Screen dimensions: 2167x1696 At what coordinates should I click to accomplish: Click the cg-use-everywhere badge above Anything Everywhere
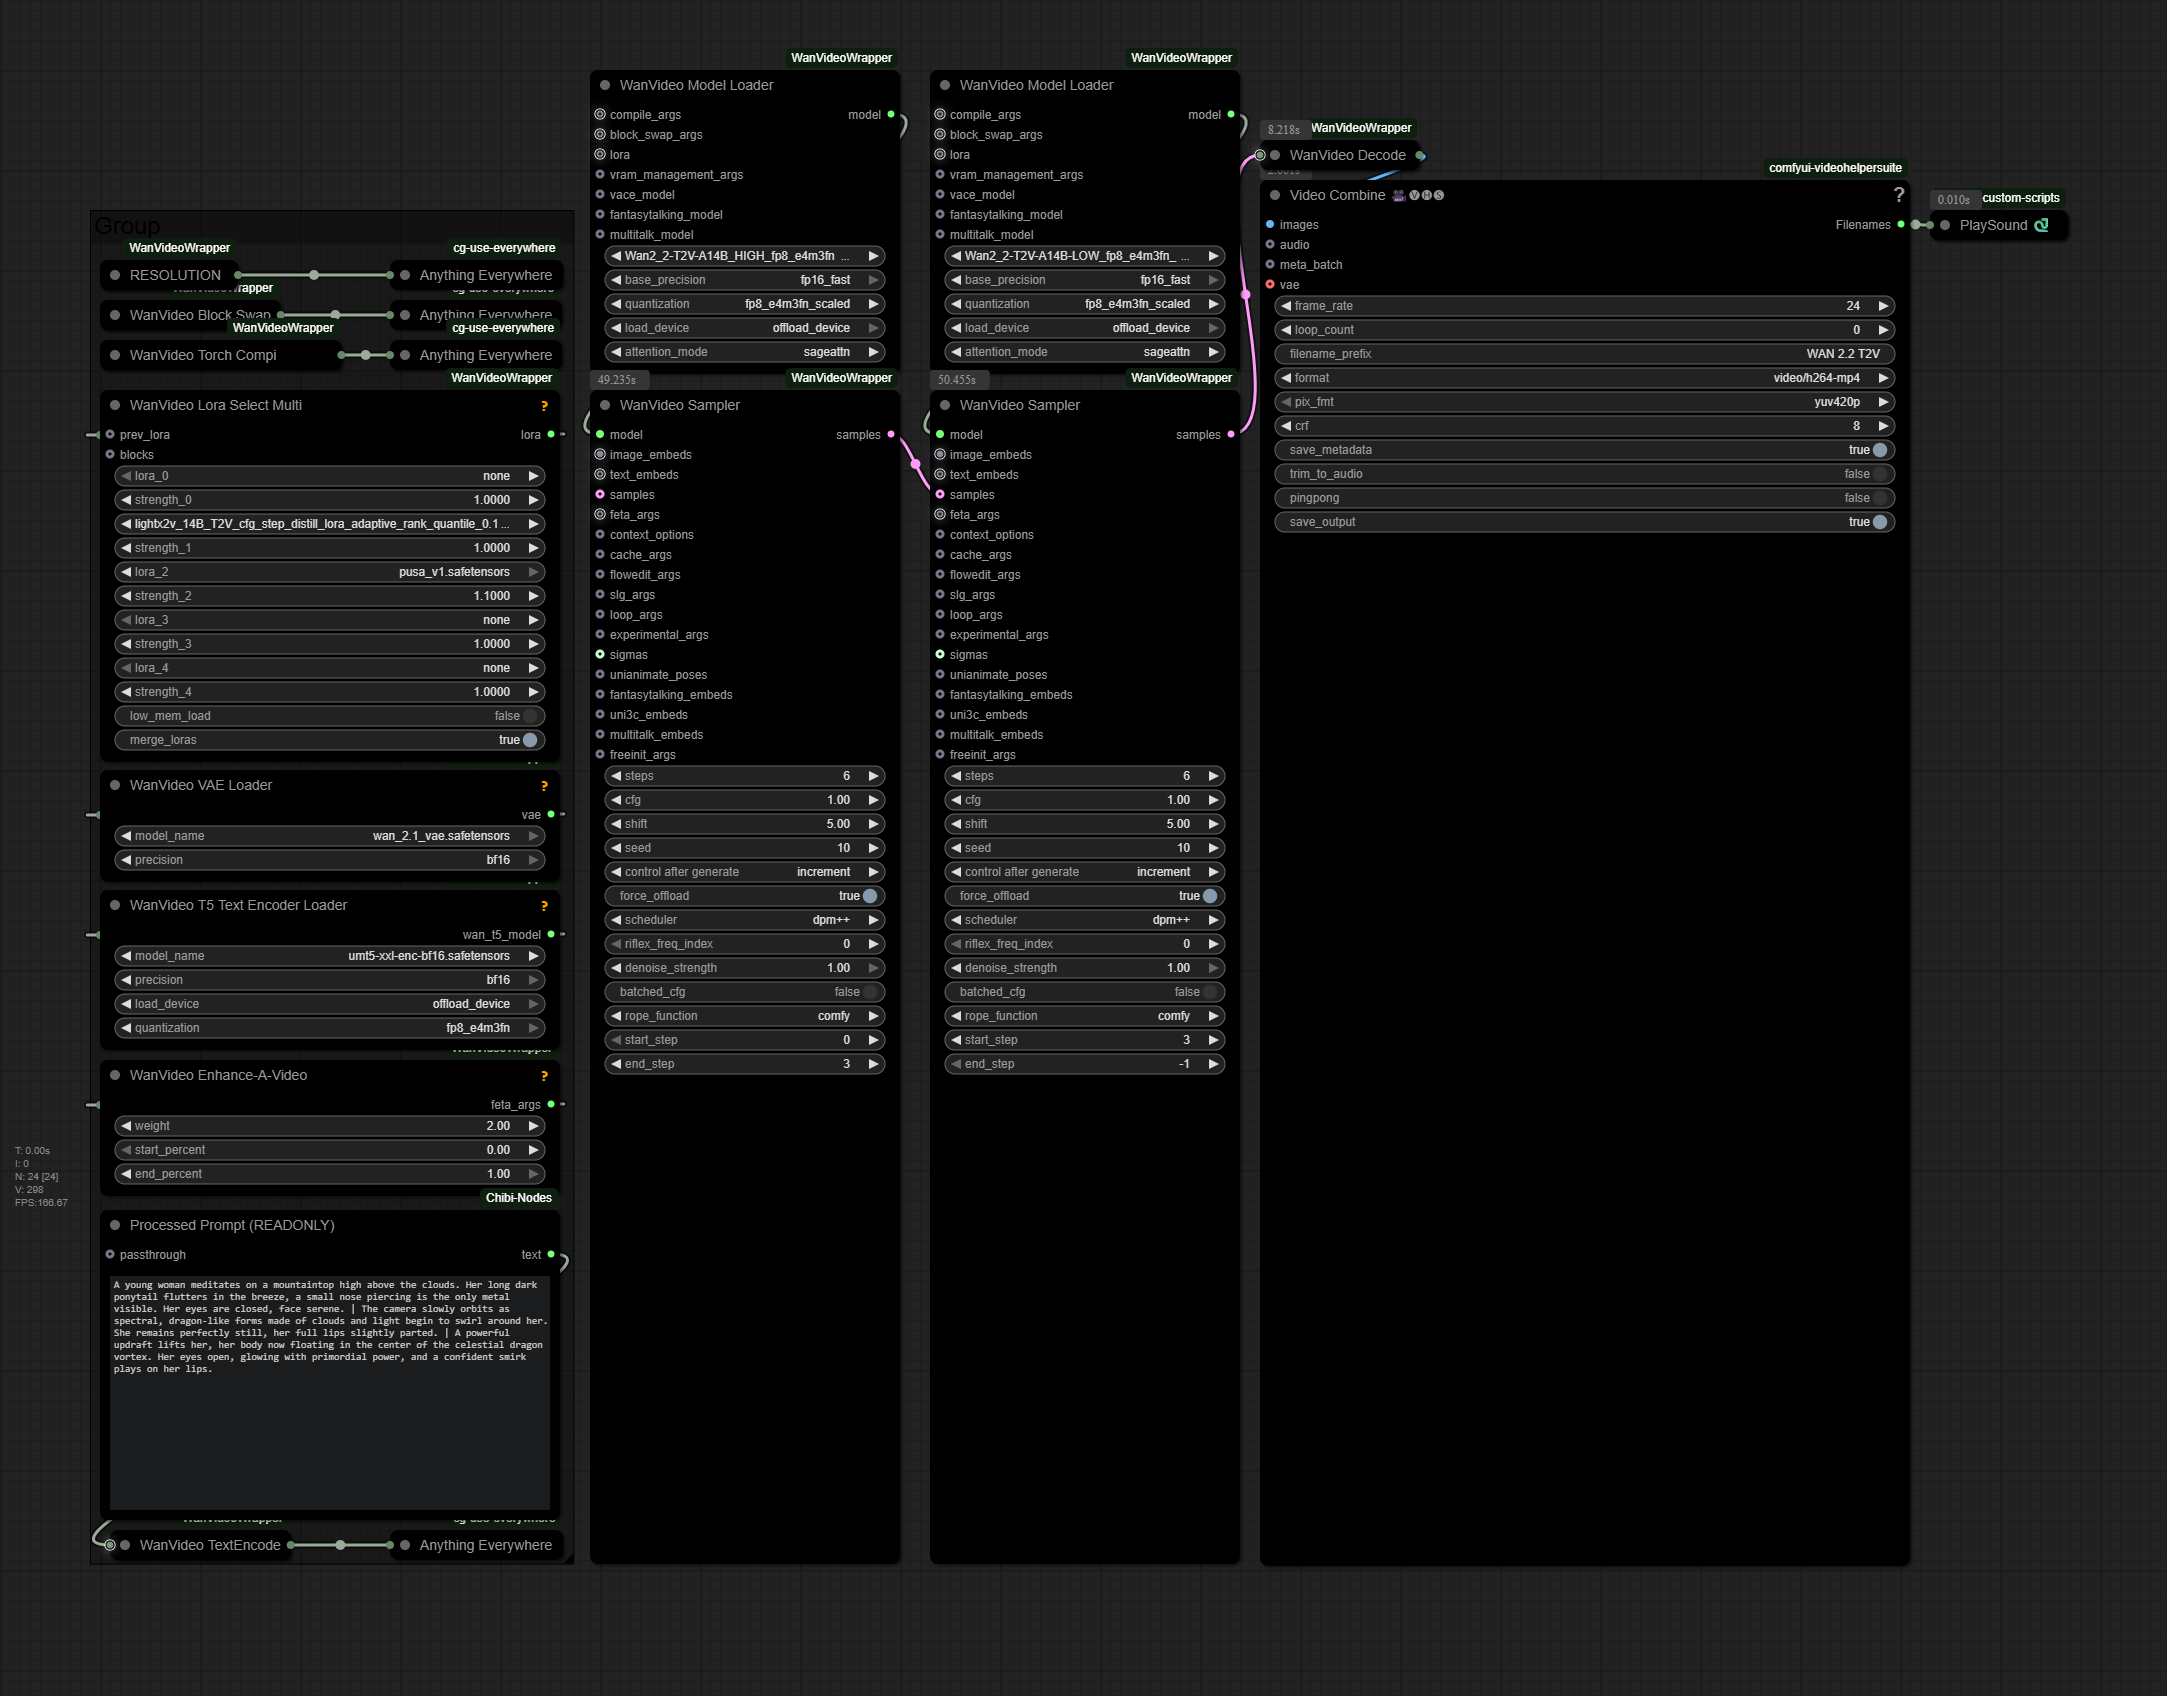503,248
